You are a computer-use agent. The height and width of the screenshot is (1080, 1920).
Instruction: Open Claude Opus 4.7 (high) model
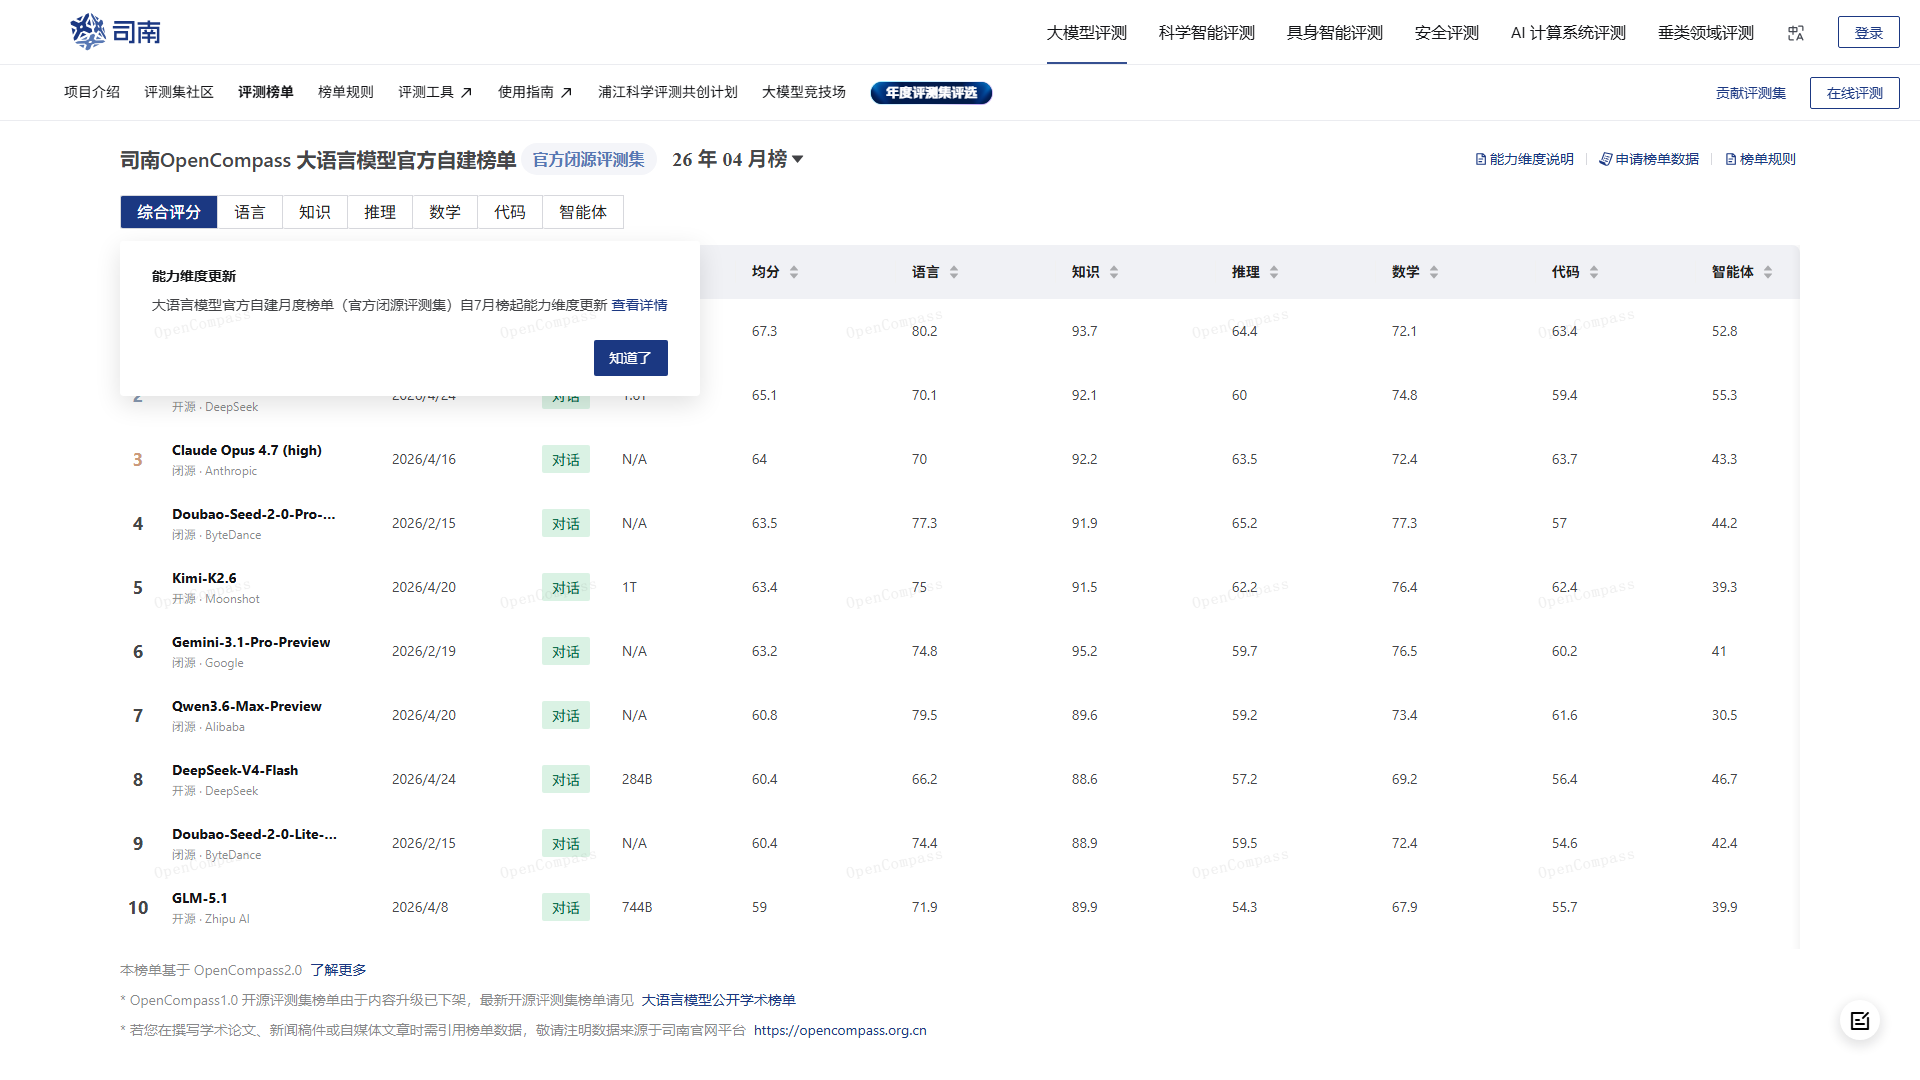pyautogui.click(x=247, y=450)
